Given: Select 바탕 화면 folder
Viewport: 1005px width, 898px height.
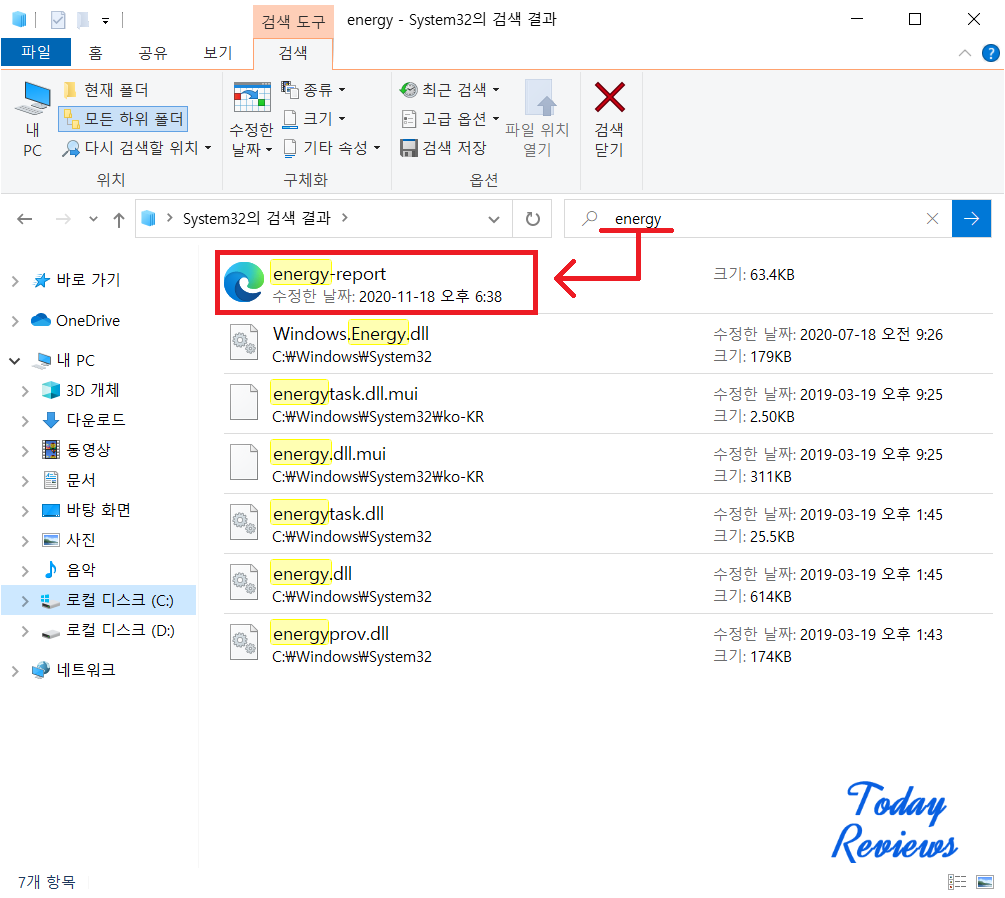Looking at the screenshot, I should pos(98,510).
